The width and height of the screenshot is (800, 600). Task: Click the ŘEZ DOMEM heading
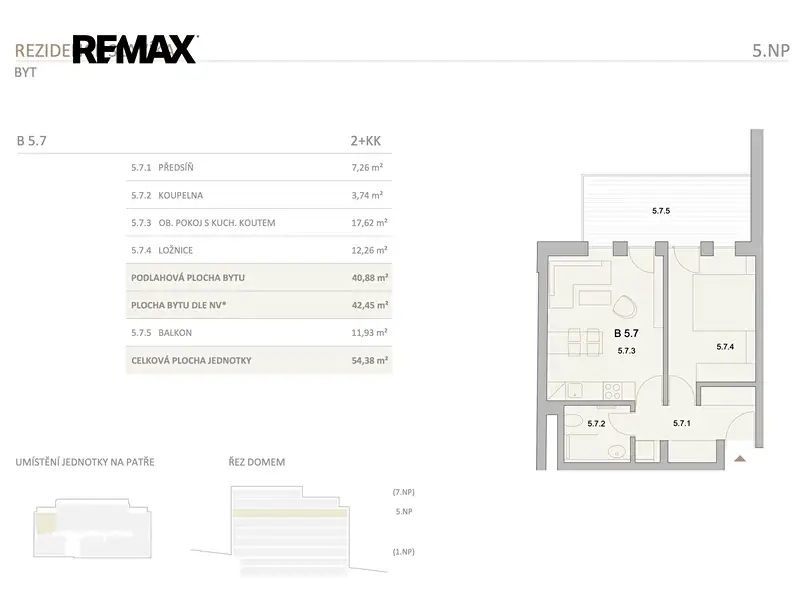[257, 462]
